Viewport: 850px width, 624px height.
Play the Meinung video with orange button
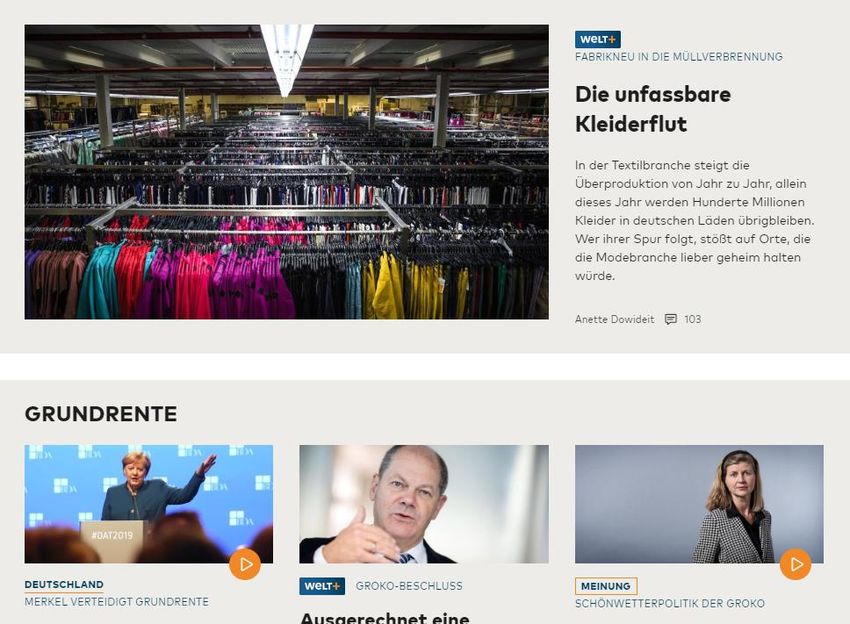(795, 564)
